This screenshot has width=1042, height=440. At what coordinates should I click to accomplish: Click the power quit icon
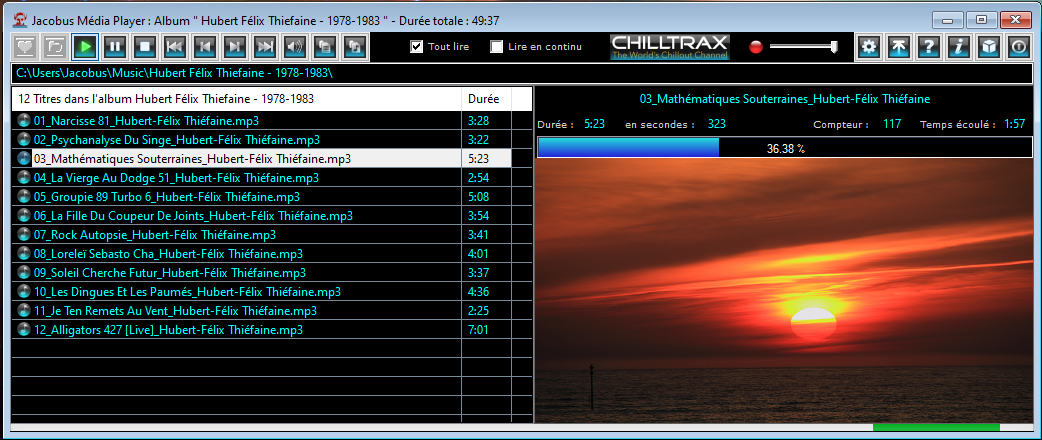[x=1018, y=47]
